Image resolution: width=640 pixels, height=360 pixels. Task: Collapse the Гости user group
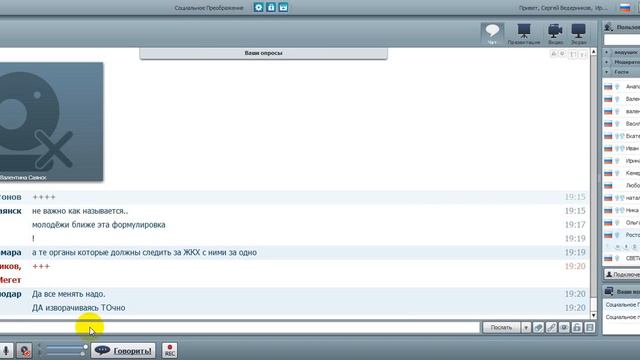pos(621,72)
